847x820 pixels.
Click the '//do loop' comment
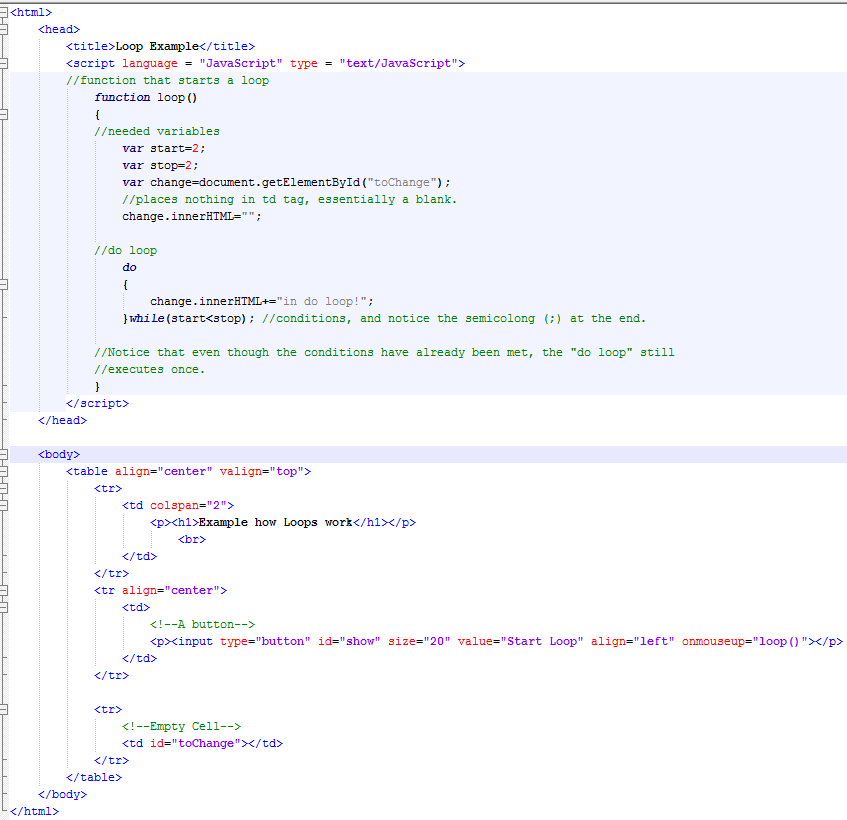[125, 251]
